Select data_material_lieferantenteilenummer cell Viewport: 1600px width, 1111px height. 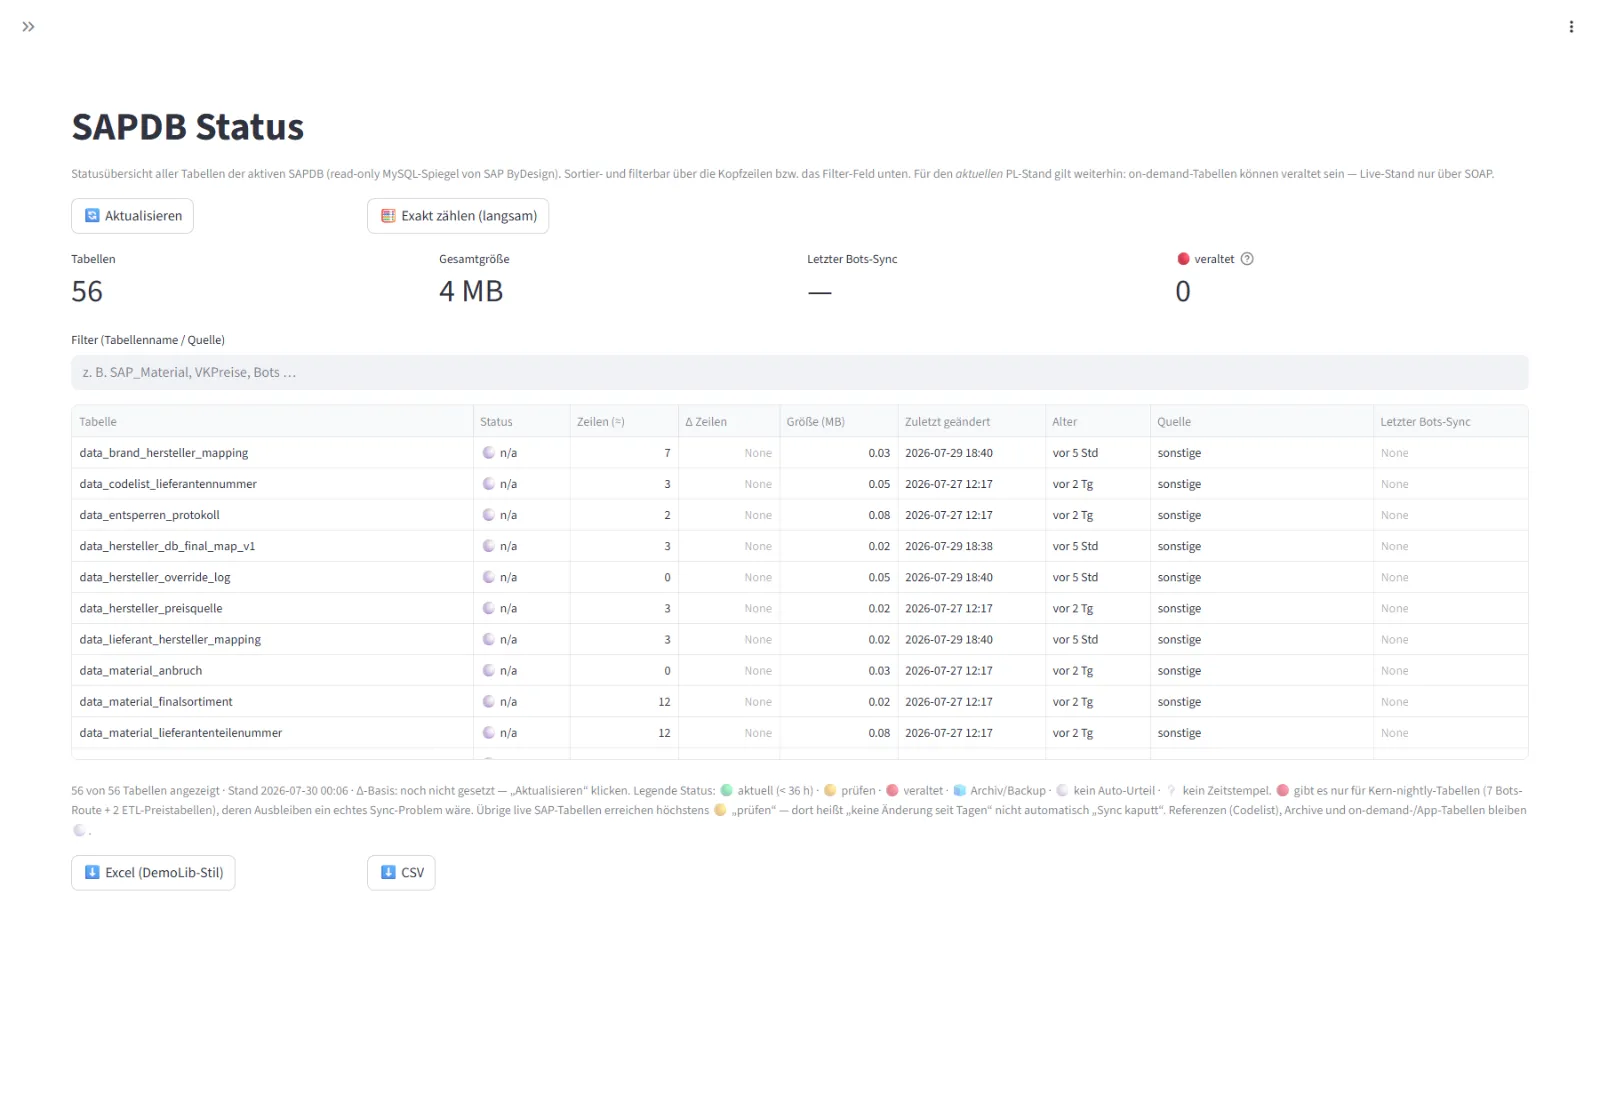pyautogui.click(x=272, y=732)
